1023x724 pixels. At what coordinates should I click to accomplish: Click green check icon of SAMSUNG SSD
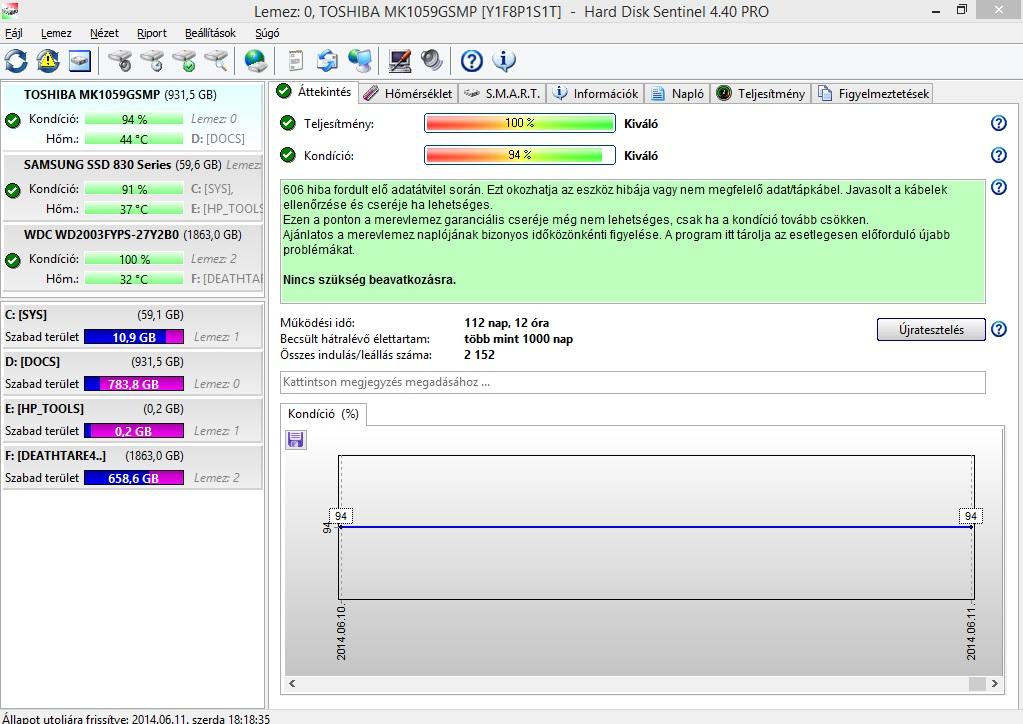click(x=12, y=190)
